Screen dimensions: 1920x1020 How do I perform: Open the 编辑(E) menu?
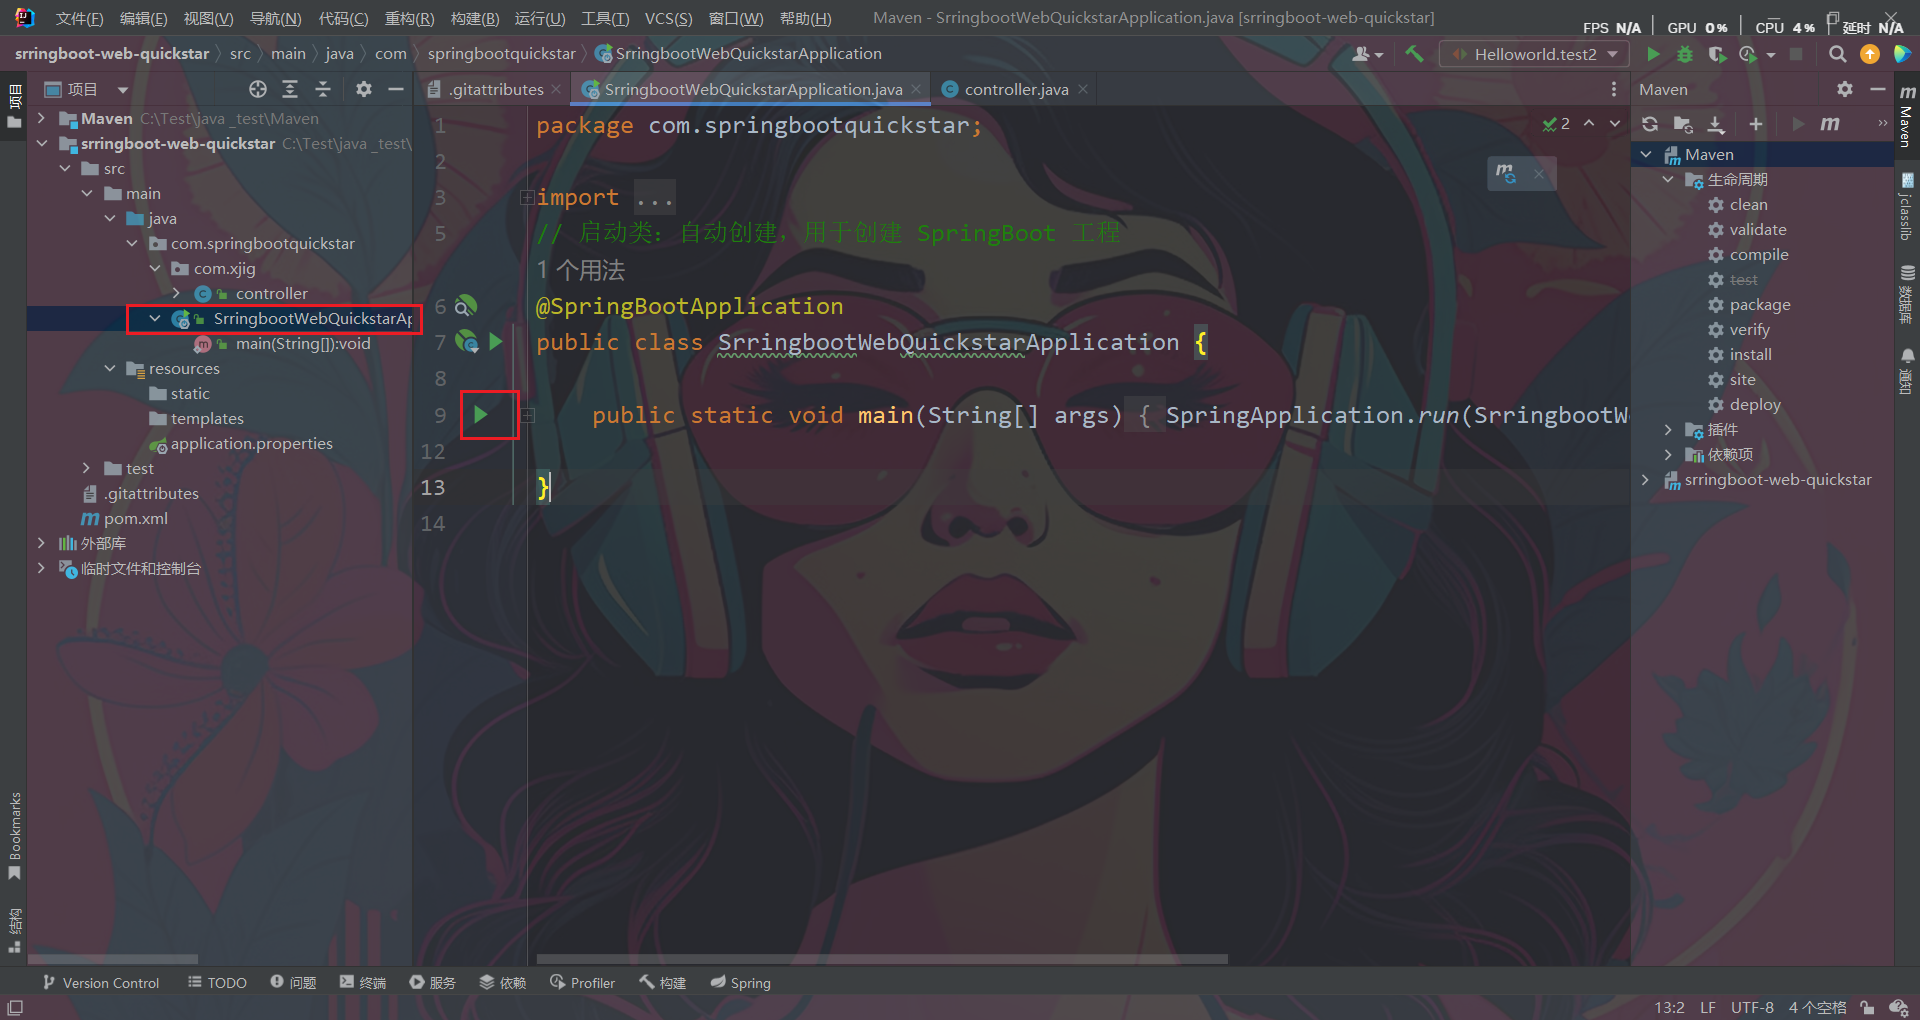coord(143,19)
